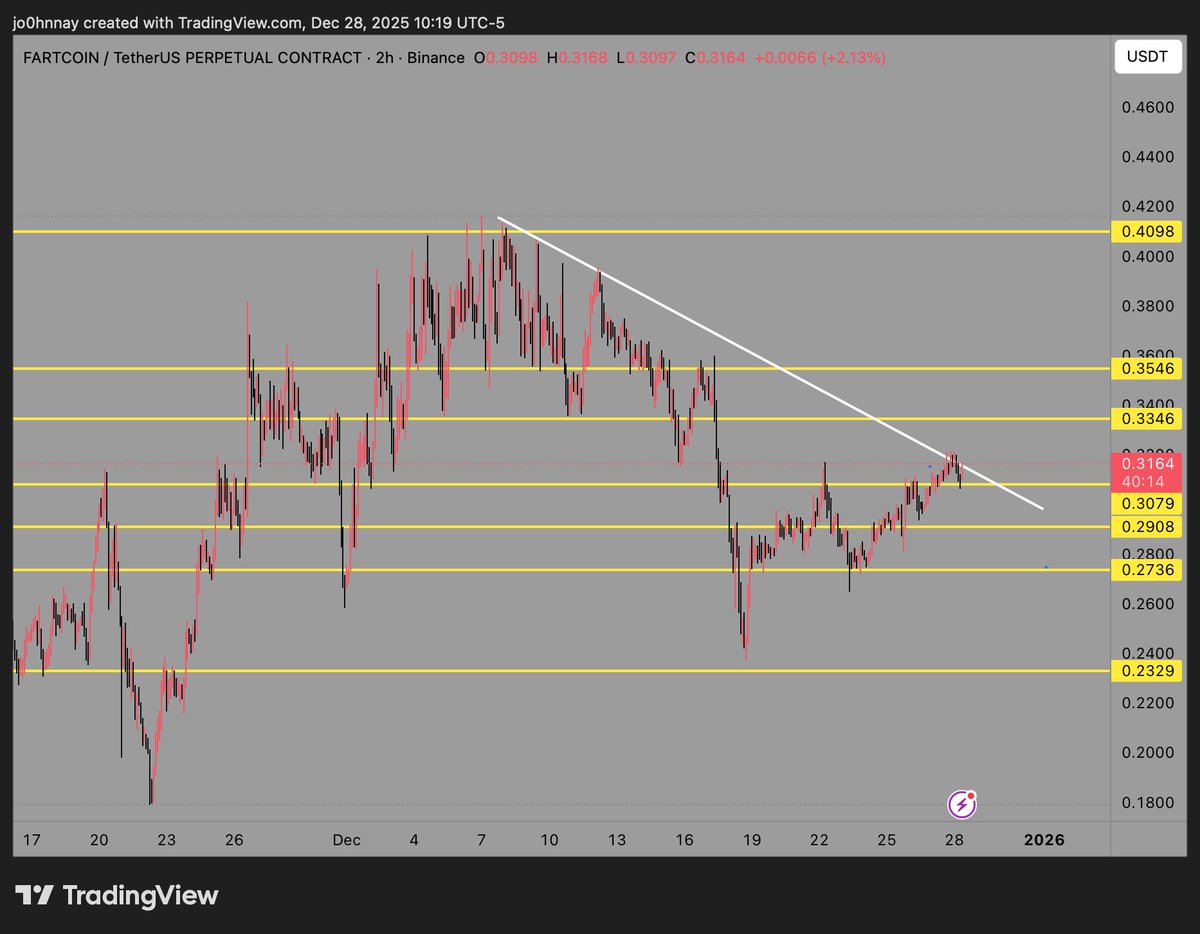Click the yellow 0.2329 price level label
The height and width of the screenshot is (934, 1200).
[1146, 672]
